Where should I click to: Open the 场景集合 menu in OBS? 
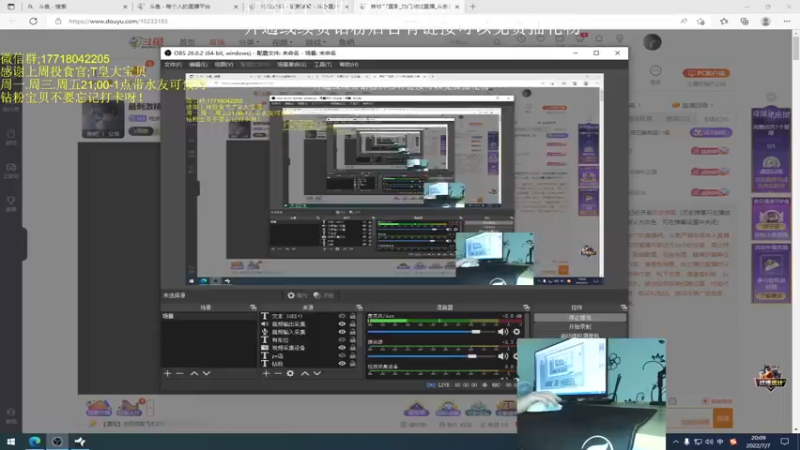291,65
